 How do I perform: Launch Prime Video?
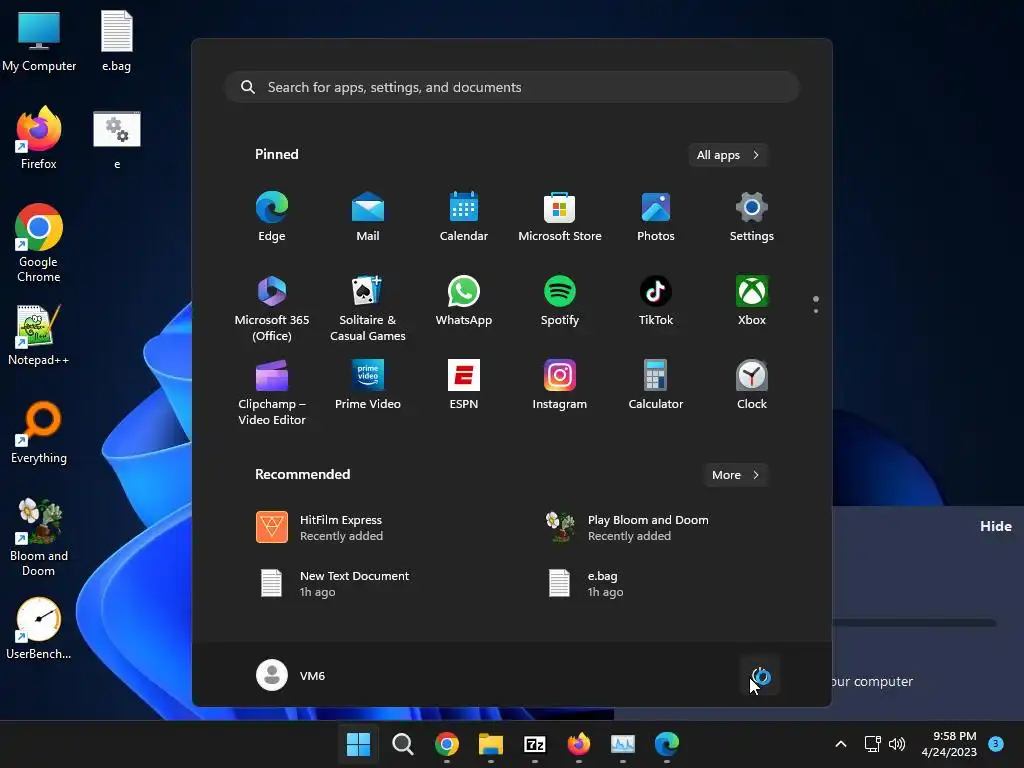[368, 385]
